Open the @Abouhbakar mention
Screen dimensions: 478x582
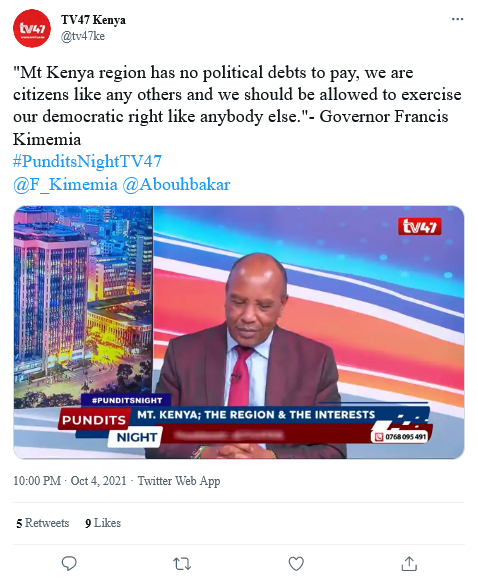176,184
